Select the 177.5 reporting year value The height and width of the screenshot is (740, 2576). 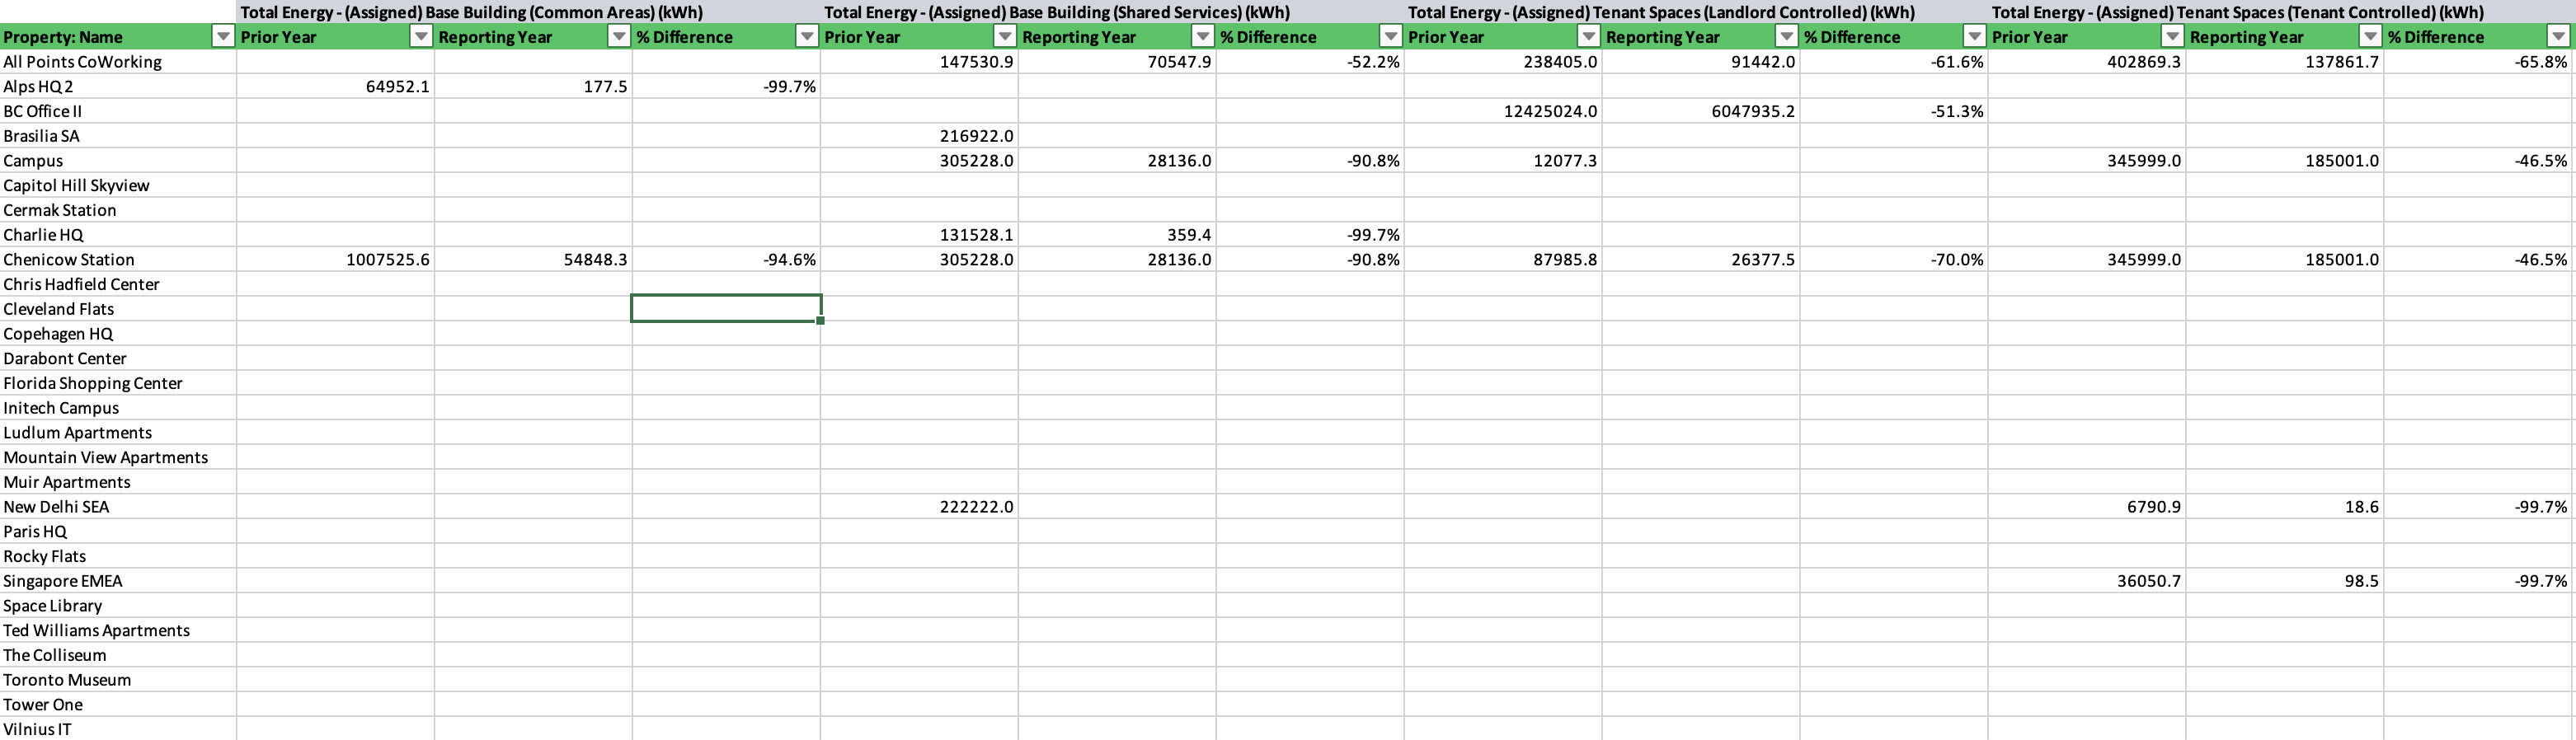point(533,87)
